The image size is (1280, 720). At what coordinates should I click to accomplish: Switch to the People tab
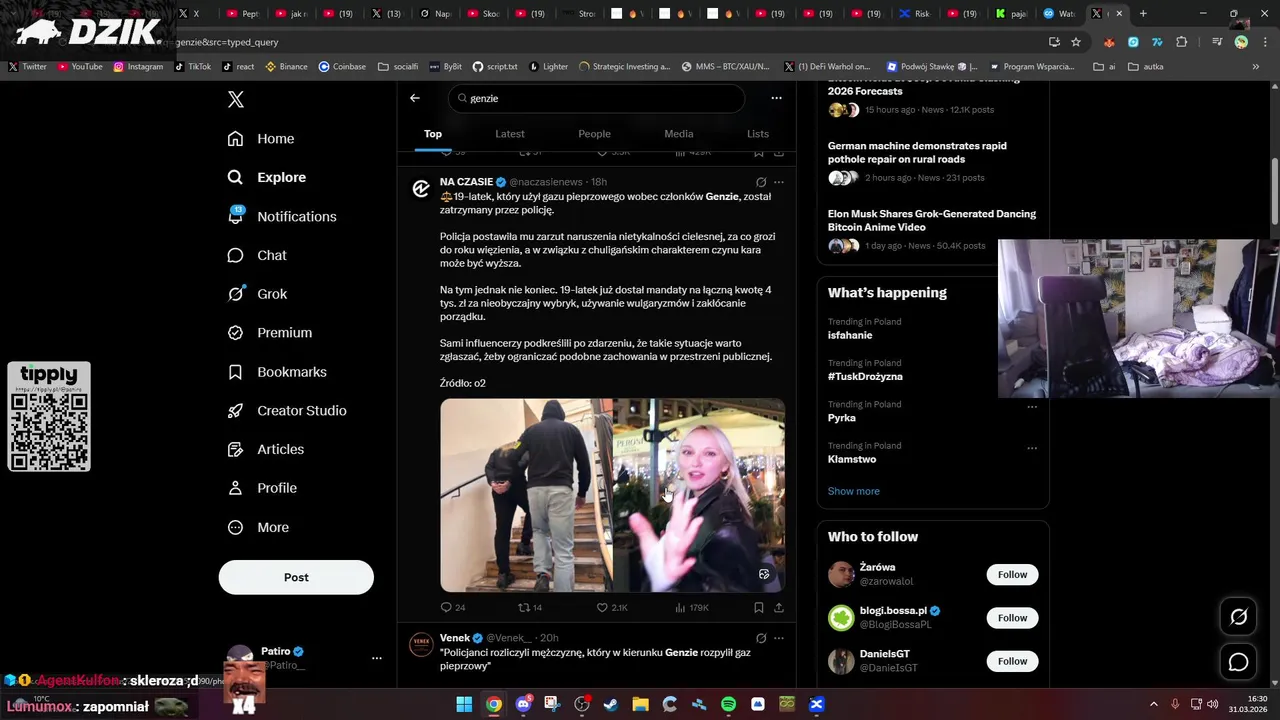[594, 134]
